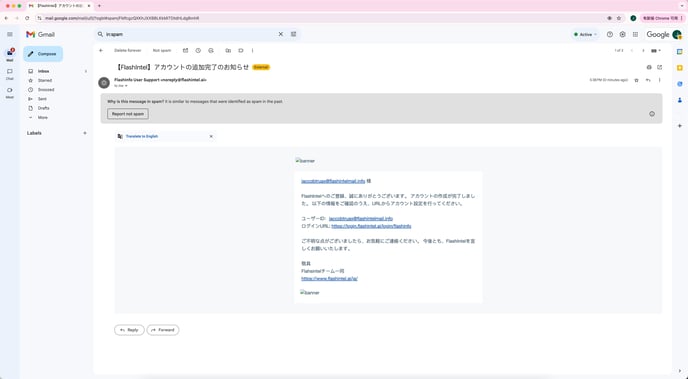Star this message

(637, 80)
